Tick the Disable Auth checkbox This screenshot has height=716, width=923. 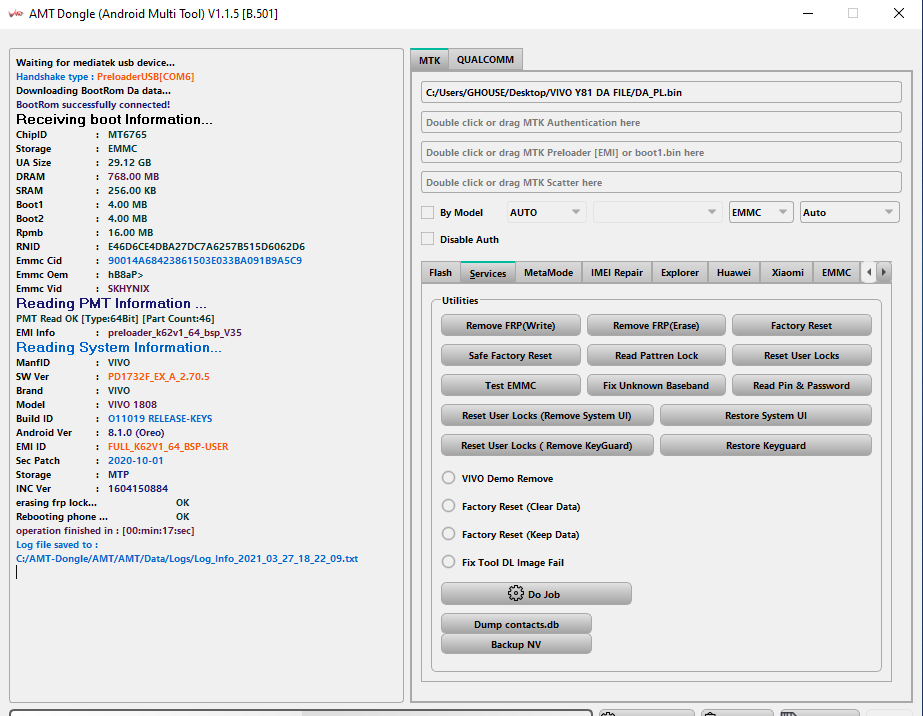[x=428, y=239]
